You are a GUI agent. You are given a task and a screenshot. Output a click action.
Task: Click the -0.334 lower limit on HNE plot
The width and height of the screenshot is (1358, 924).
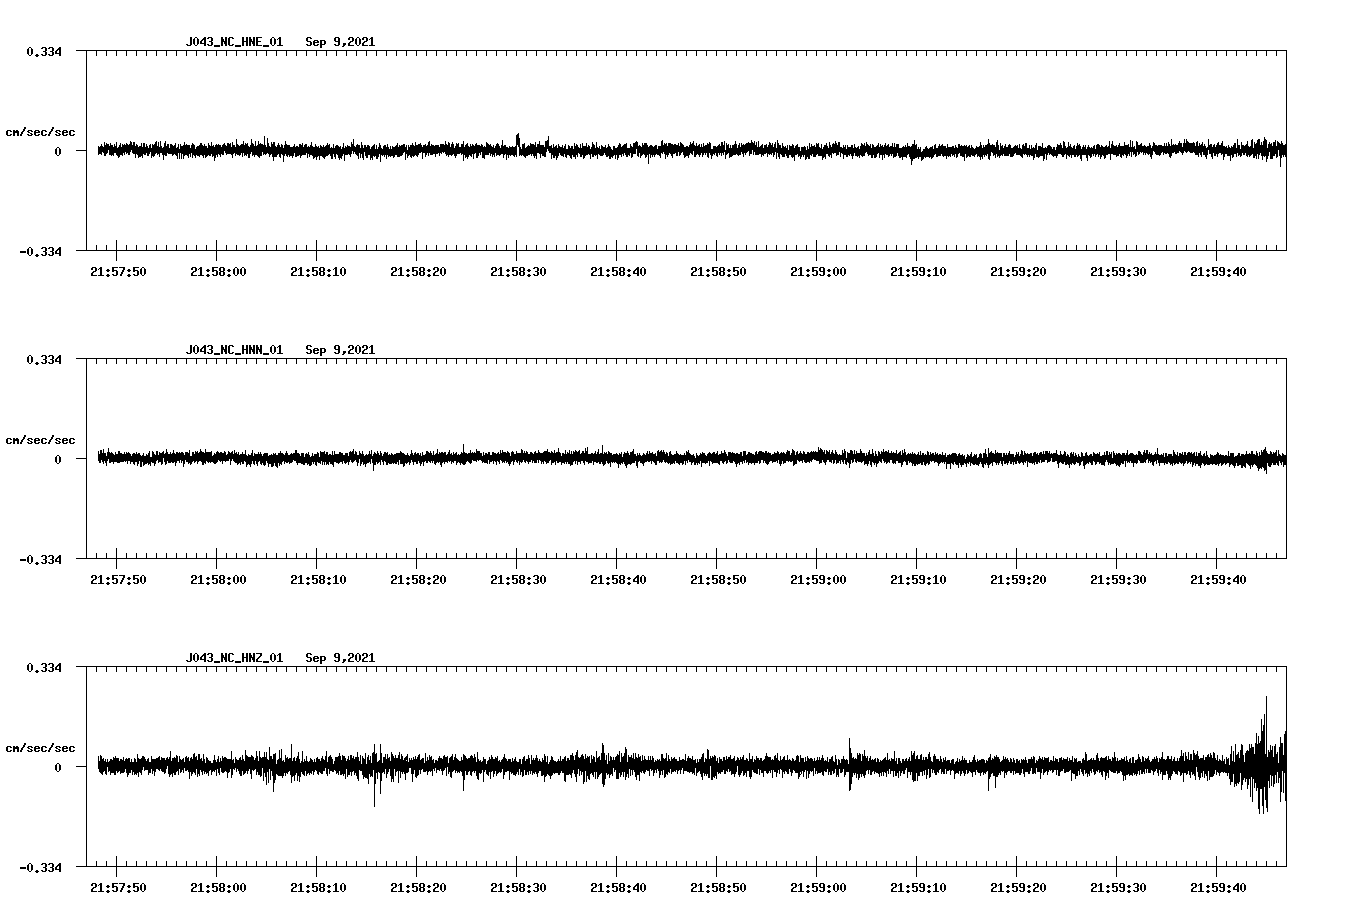[41, 252]
